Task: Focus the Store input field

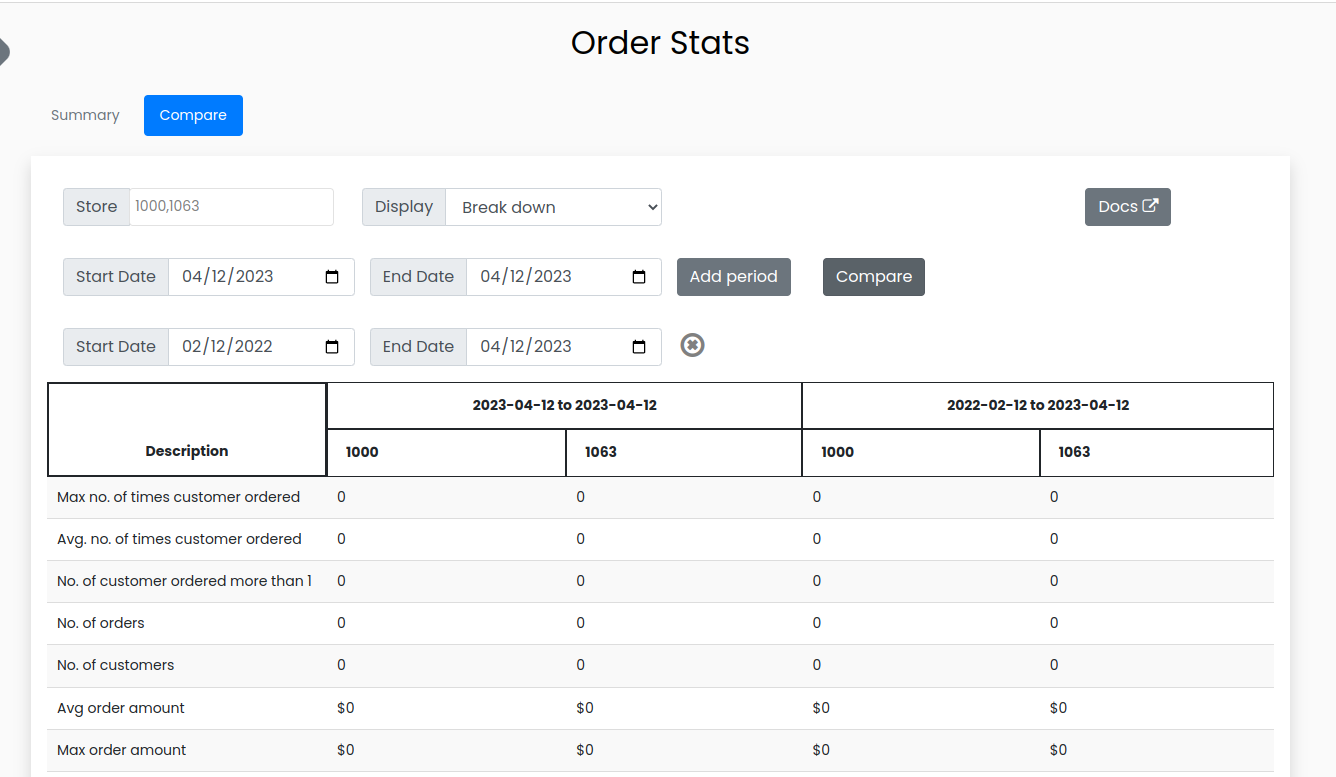Action: pos(231,207)
